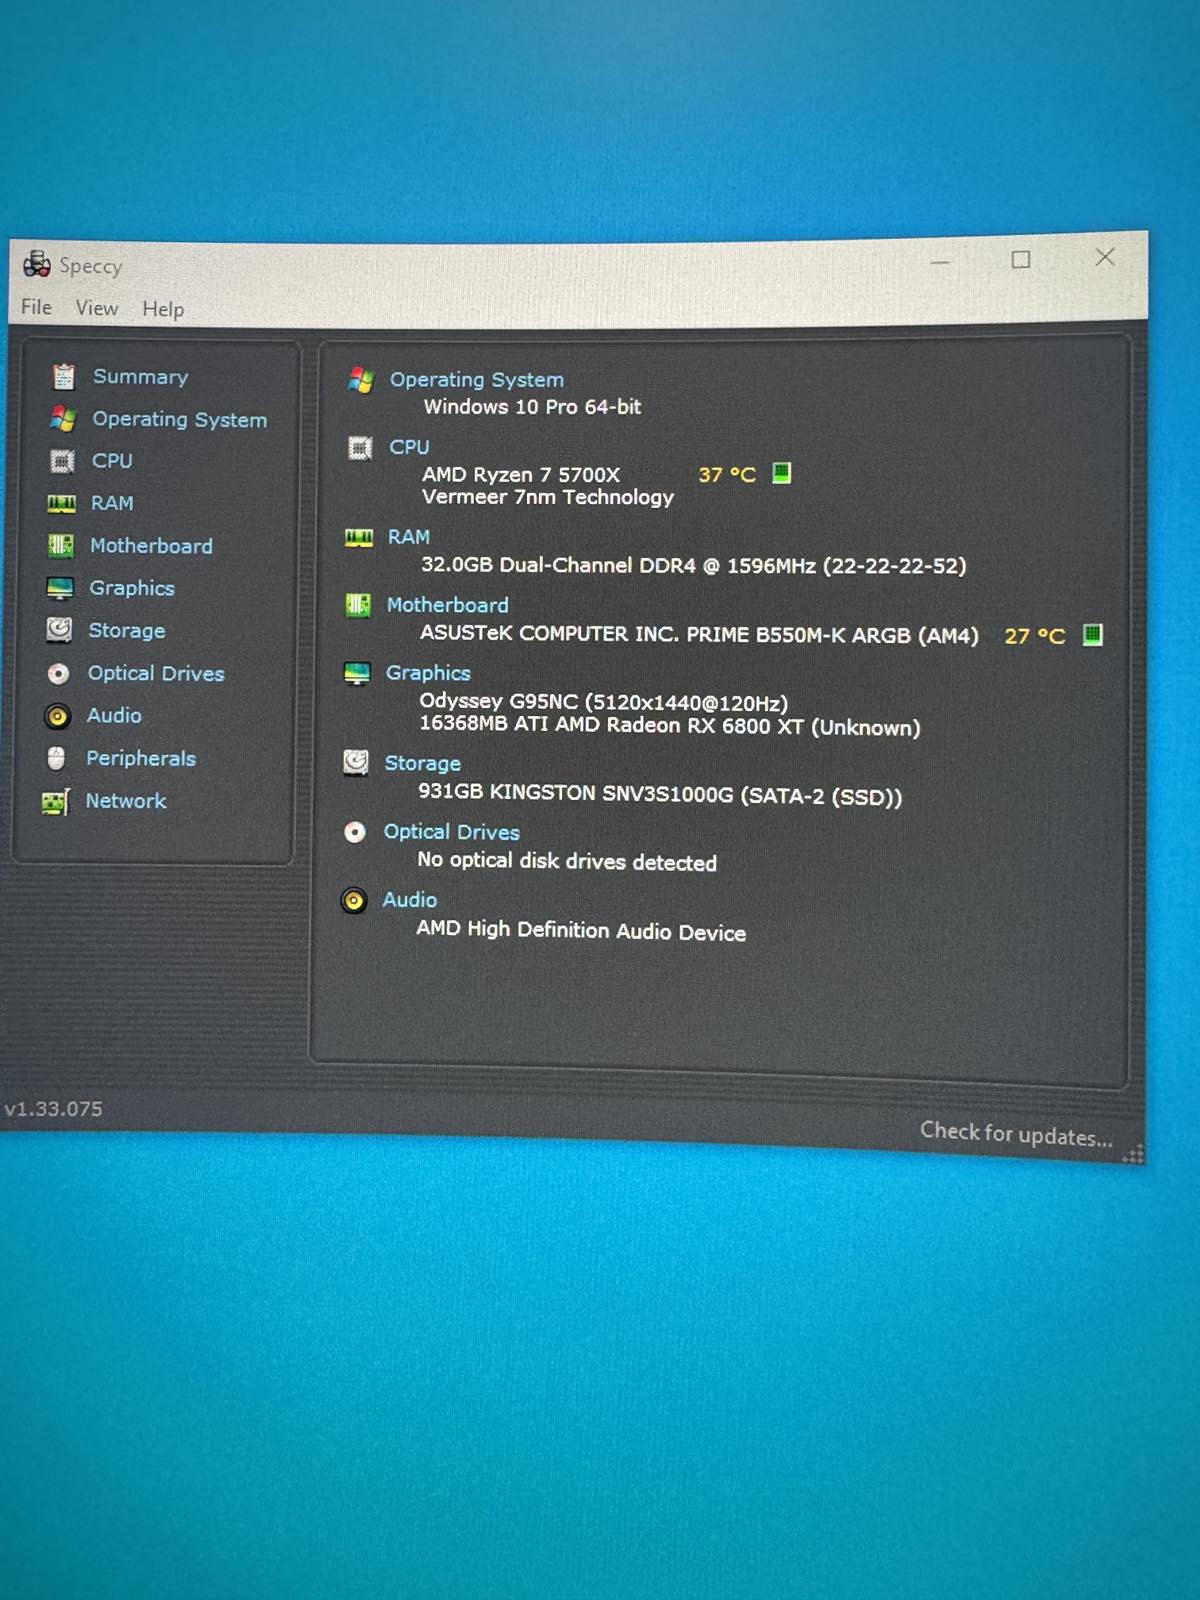Click the Graphics monitor icon in sidebar
This screenshot has width=1200, height=1600.
[60, 588]
